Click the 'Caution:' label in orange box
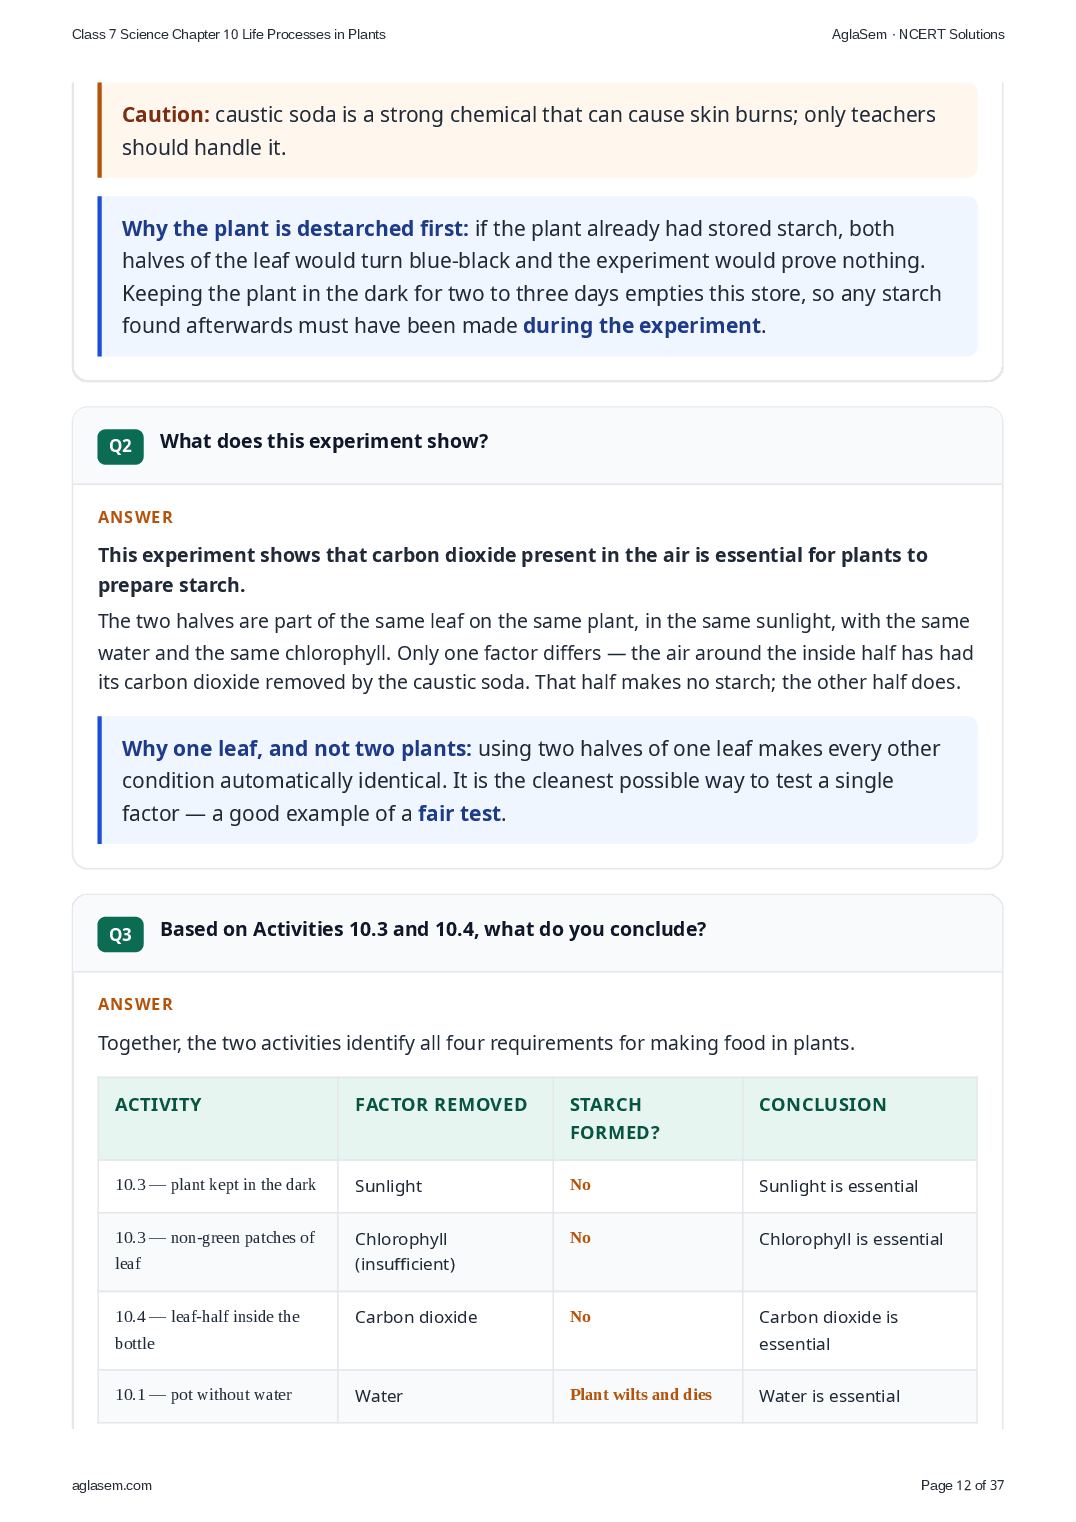 tap(166, 115)
